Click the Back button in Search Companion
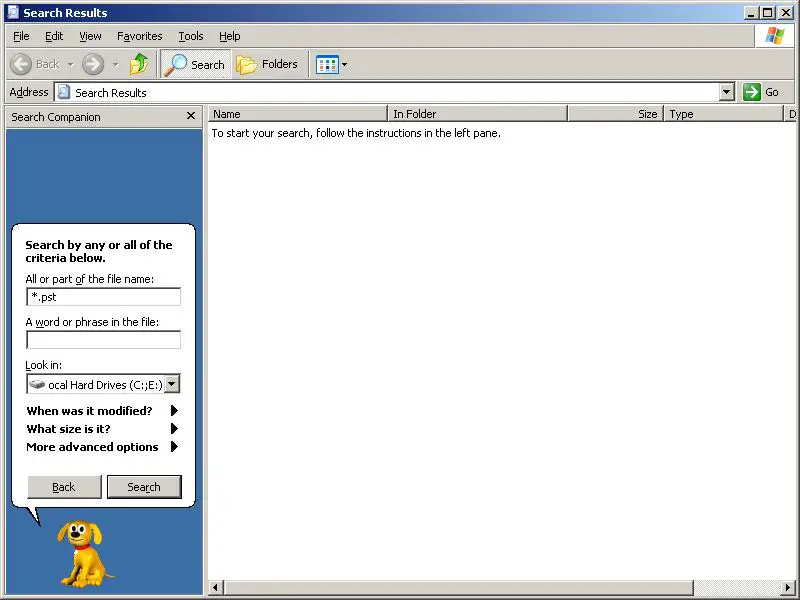The height and width of the screenshot is (600, 800). pyautogui.click(x=64, y=487)
